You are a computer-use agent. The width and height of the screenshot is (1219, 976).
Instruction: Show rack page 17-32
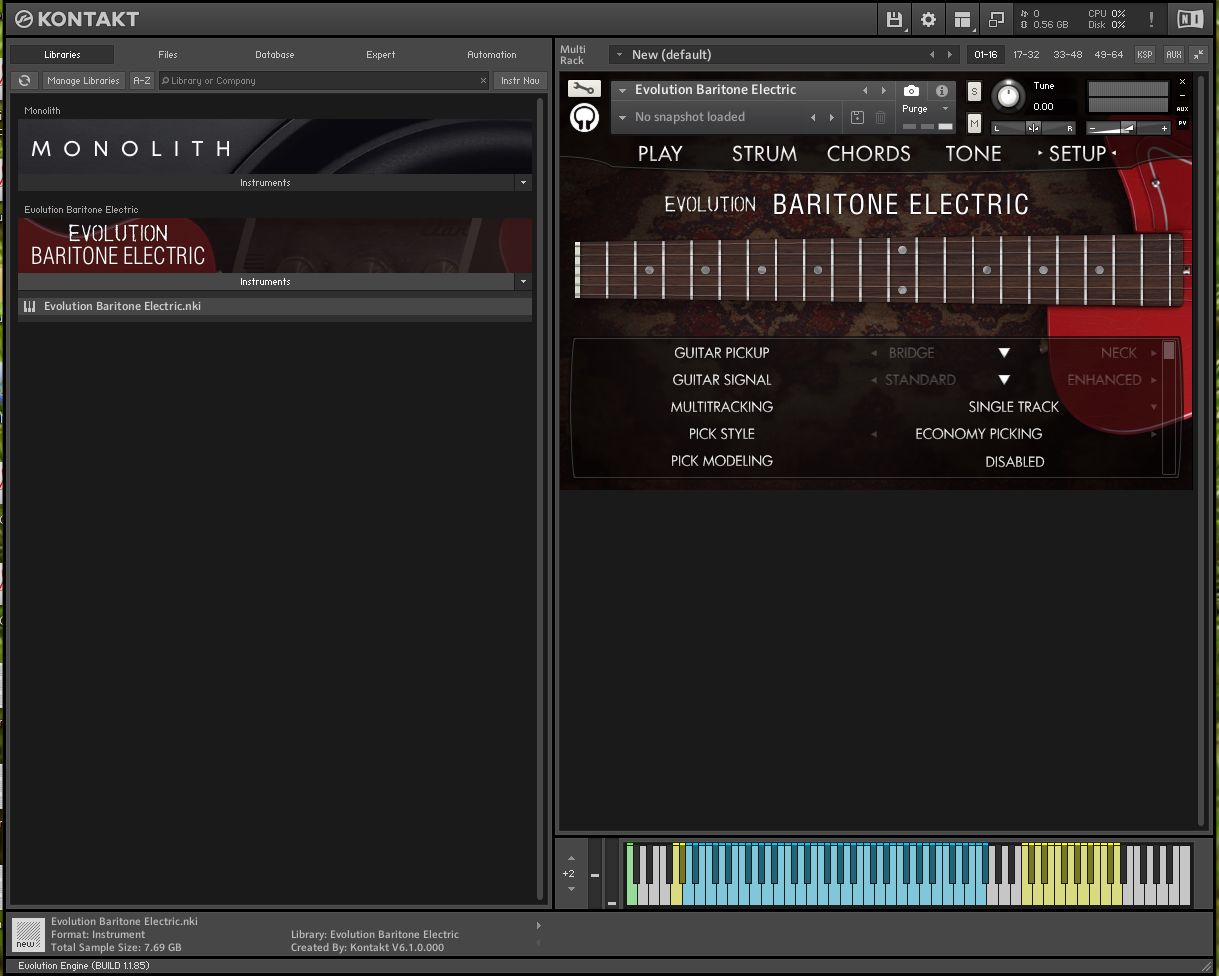coord(1026,54)
